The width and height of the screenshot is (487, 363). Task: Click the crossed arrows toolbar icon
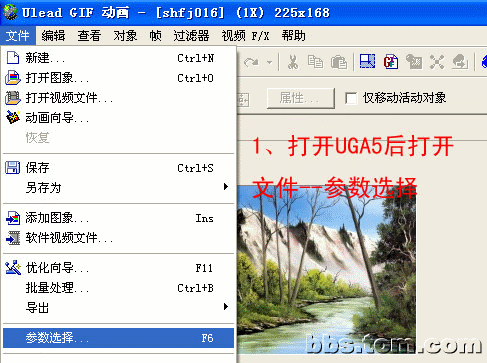pos(437,62)
